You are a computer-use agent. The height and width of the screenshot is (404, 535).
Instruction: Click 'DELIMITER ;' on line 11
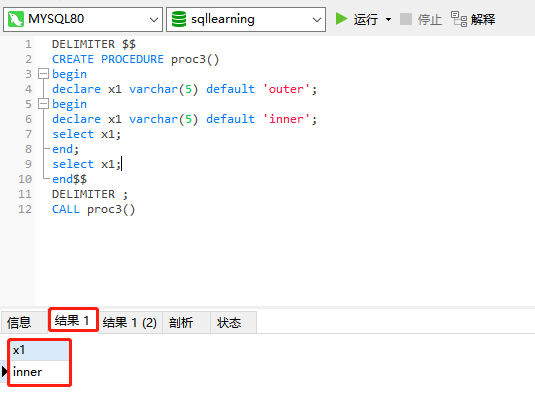click(x=90, y=194)
